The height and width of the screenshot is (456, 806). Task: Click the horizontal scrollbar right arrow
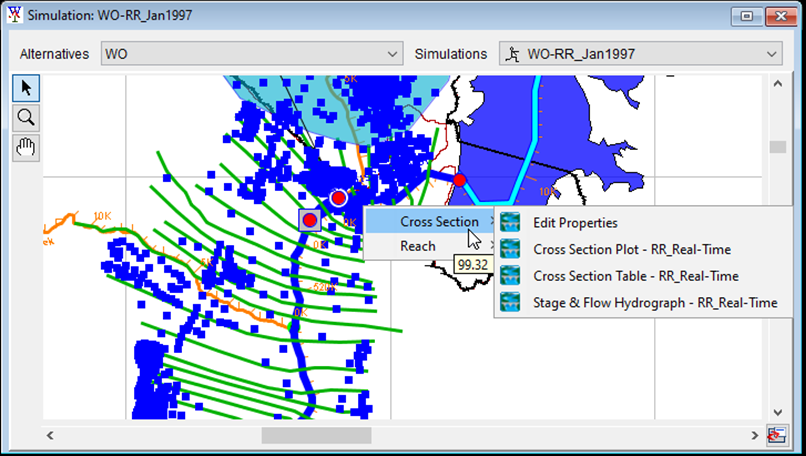pyautogui.click(x=755, y=435)
